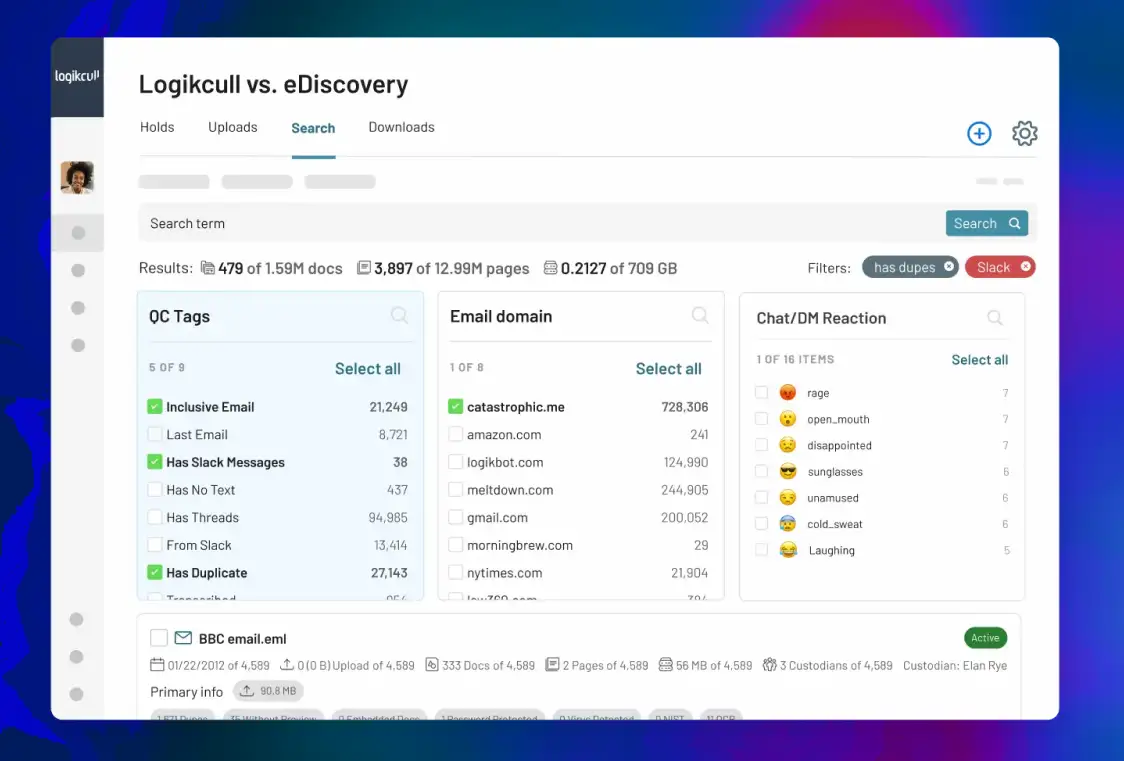Click the Active status badge
This screenshot has height=761, width=1124.
click(985, 638)
